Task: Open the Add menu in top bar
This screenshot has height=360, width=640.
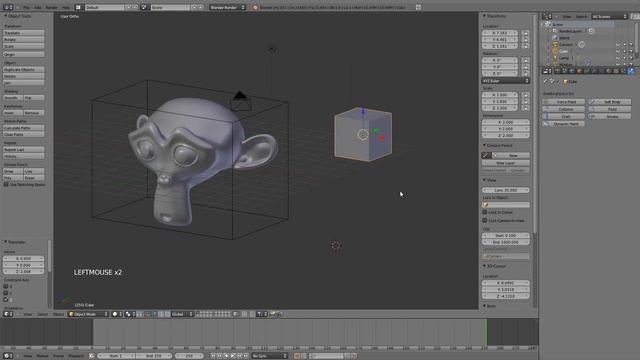Action: [38, 7]
